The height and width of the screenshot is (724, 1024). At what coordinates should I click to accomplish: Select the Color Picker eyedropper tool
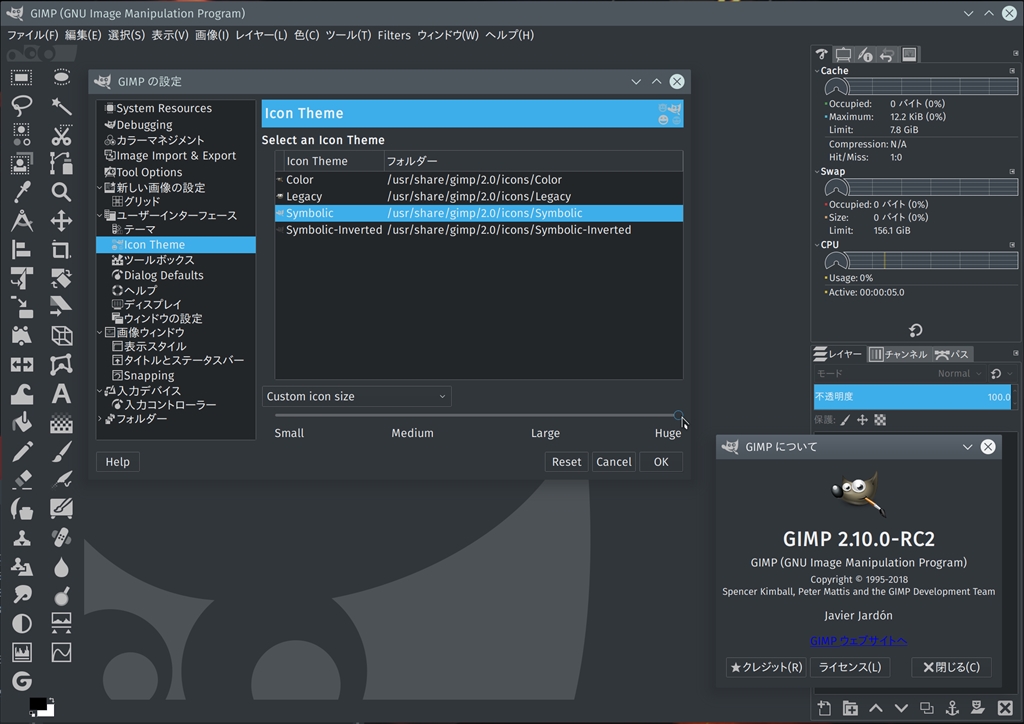point(21,192)
